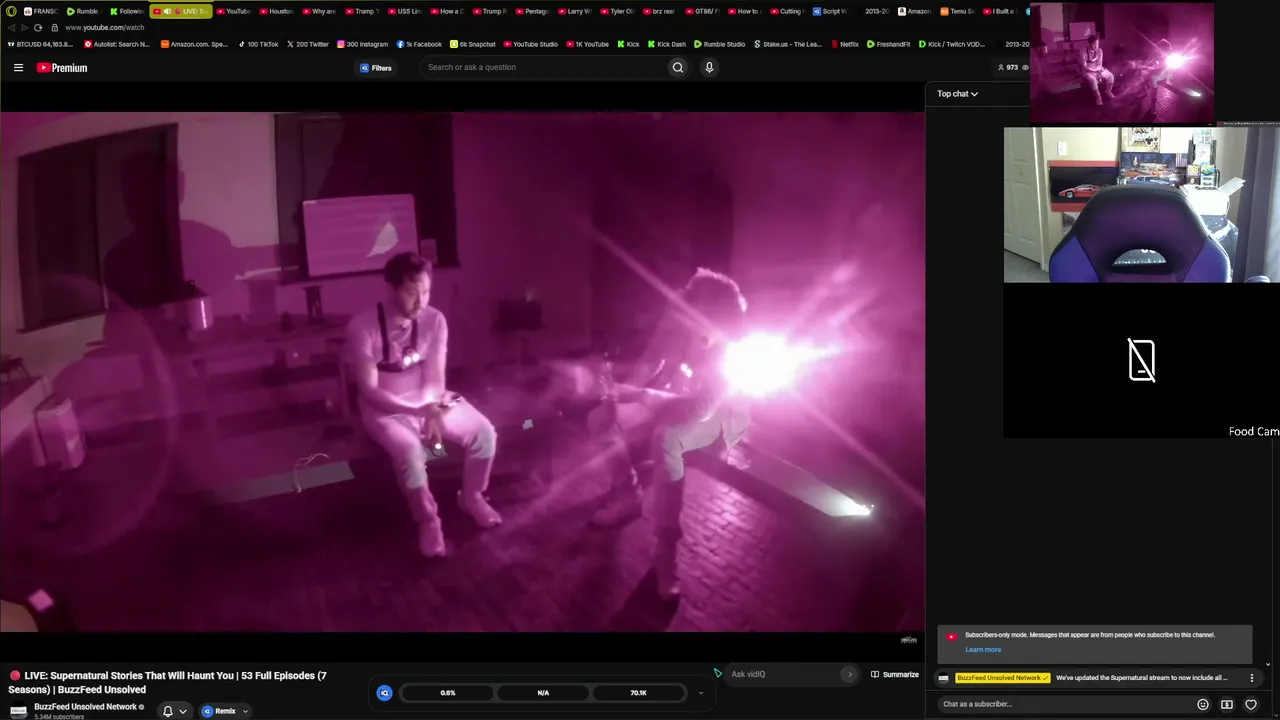Viewport: 1280px width, 720px height.
Task: Click the search magnifier button
Action: click(x=678, y=67)
